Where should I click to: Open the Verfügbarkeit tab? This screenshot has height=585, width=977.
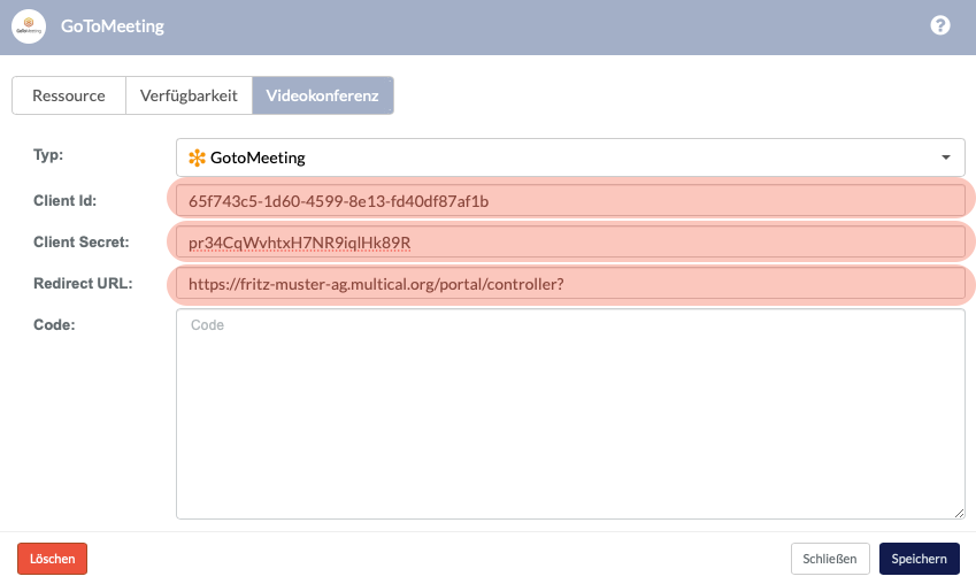[x=189, y=95]
